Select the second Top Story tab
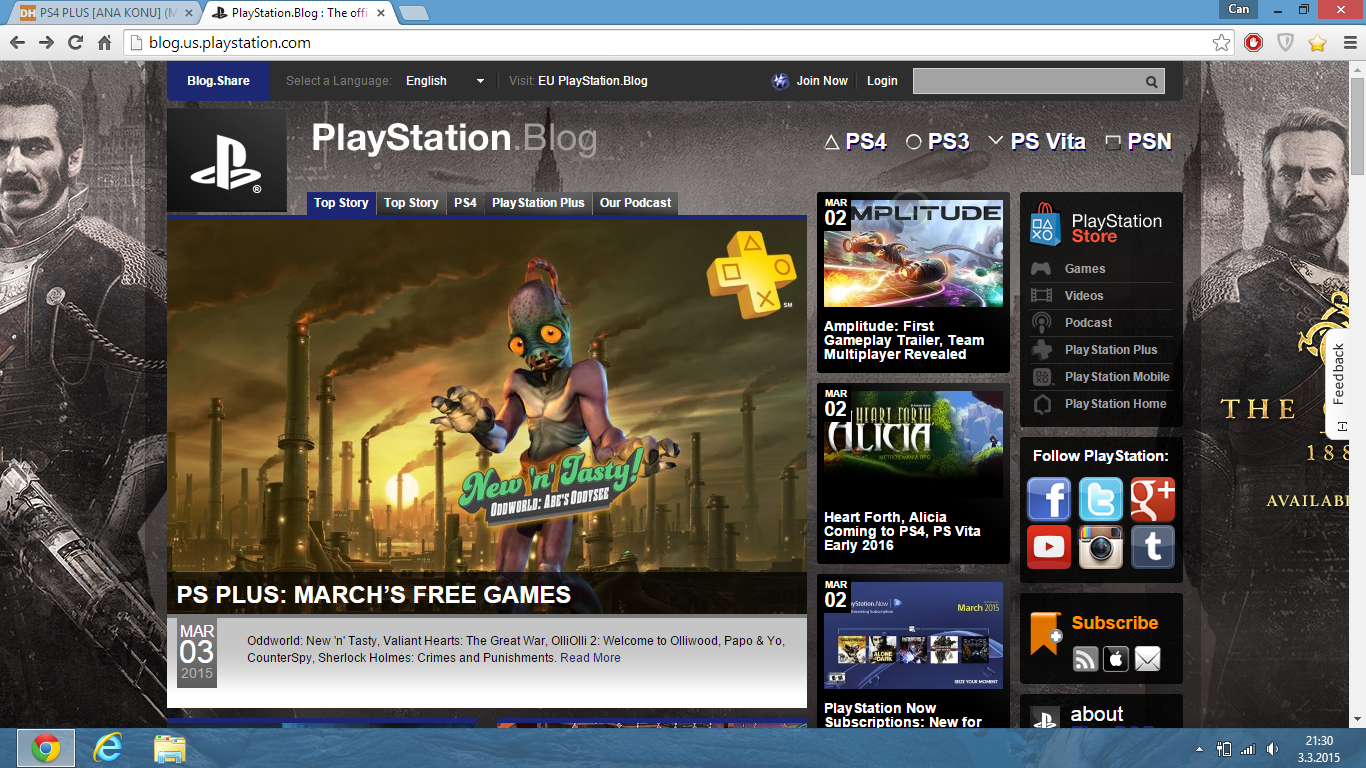The width and height of the screenshot is (1366, 768). (x=411, y=203)
